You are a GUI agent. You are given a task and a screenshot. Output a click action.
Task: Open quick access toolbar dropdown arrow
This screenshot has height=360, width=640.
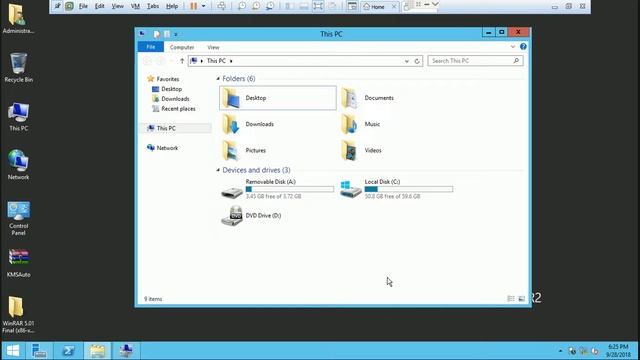[x=176, y=34]
